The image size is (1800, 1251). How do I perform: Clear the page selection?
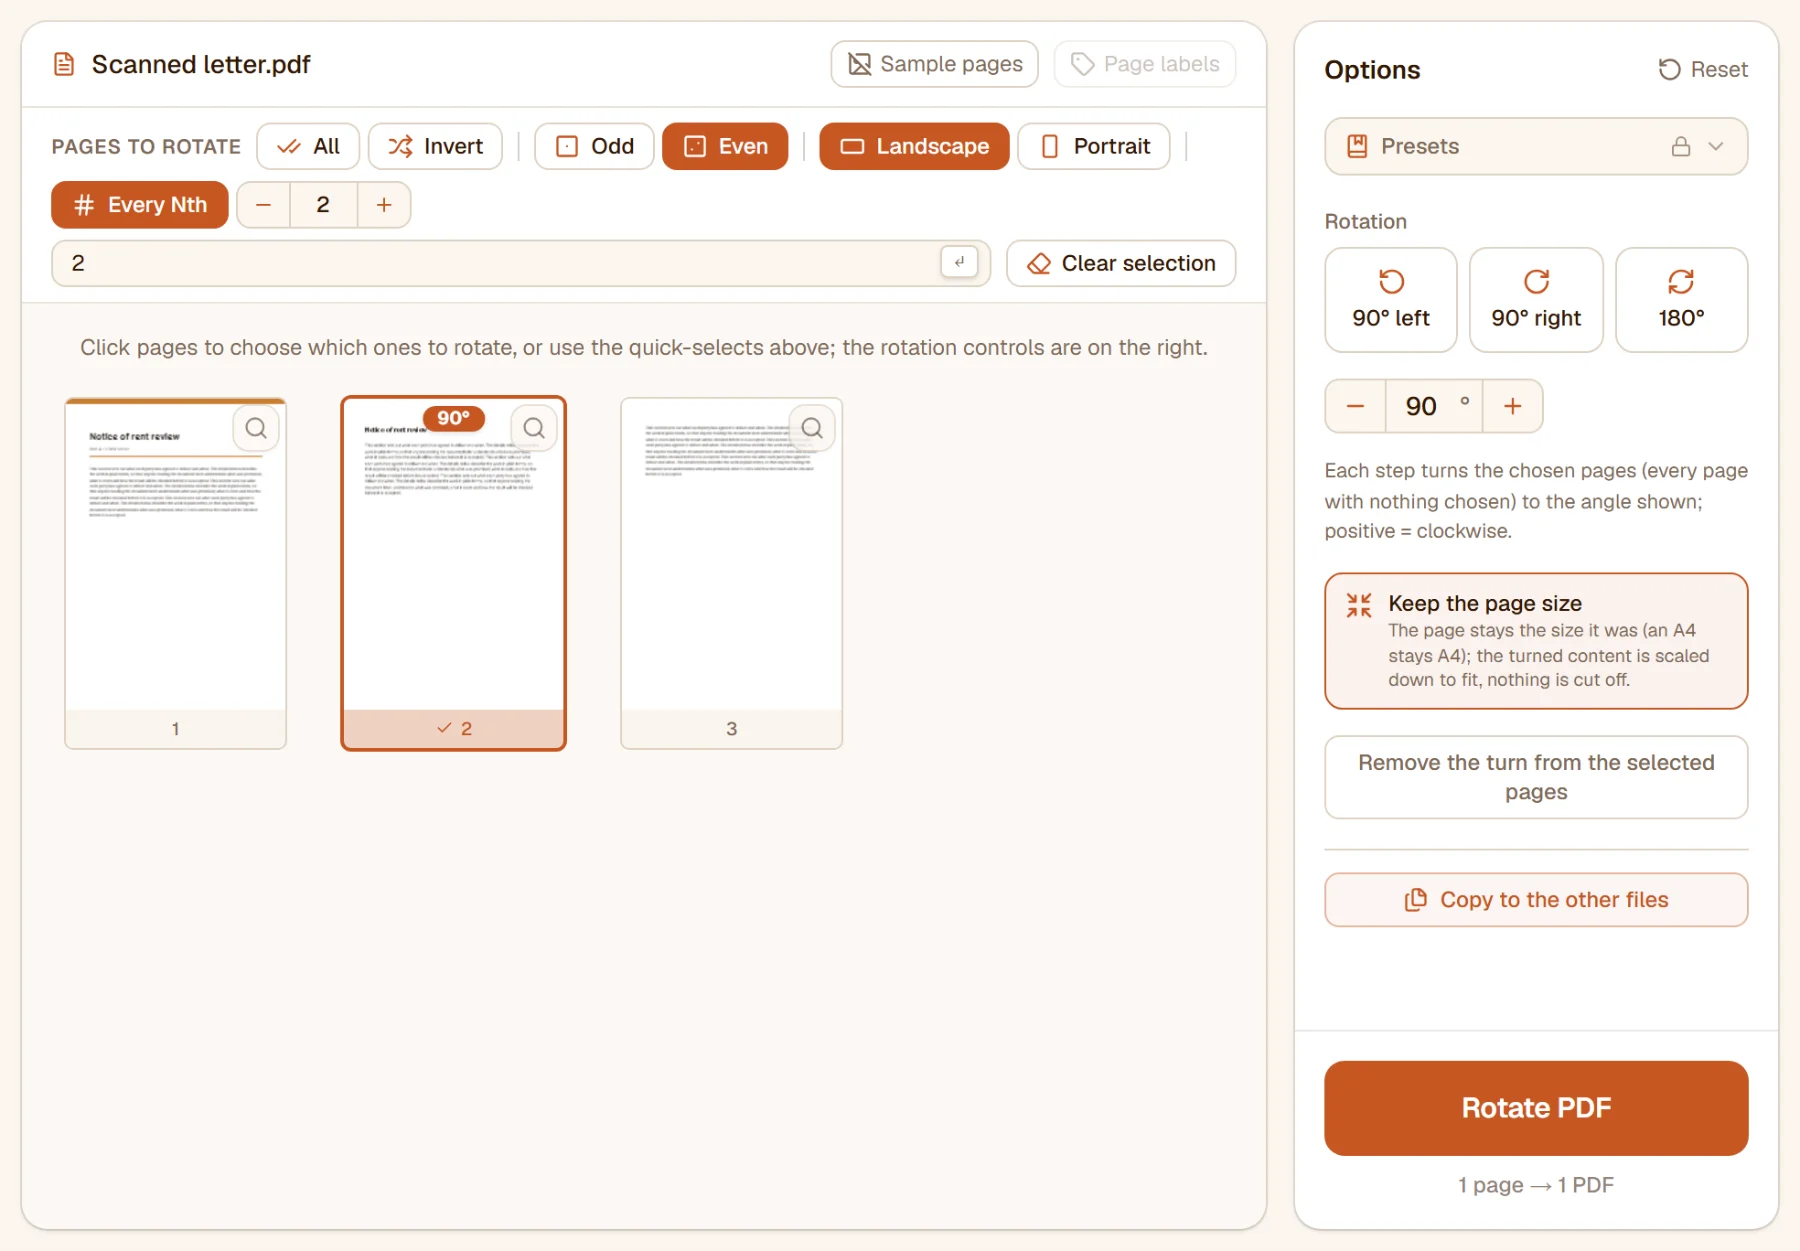pyautogui.click(x=1121, y=263)
